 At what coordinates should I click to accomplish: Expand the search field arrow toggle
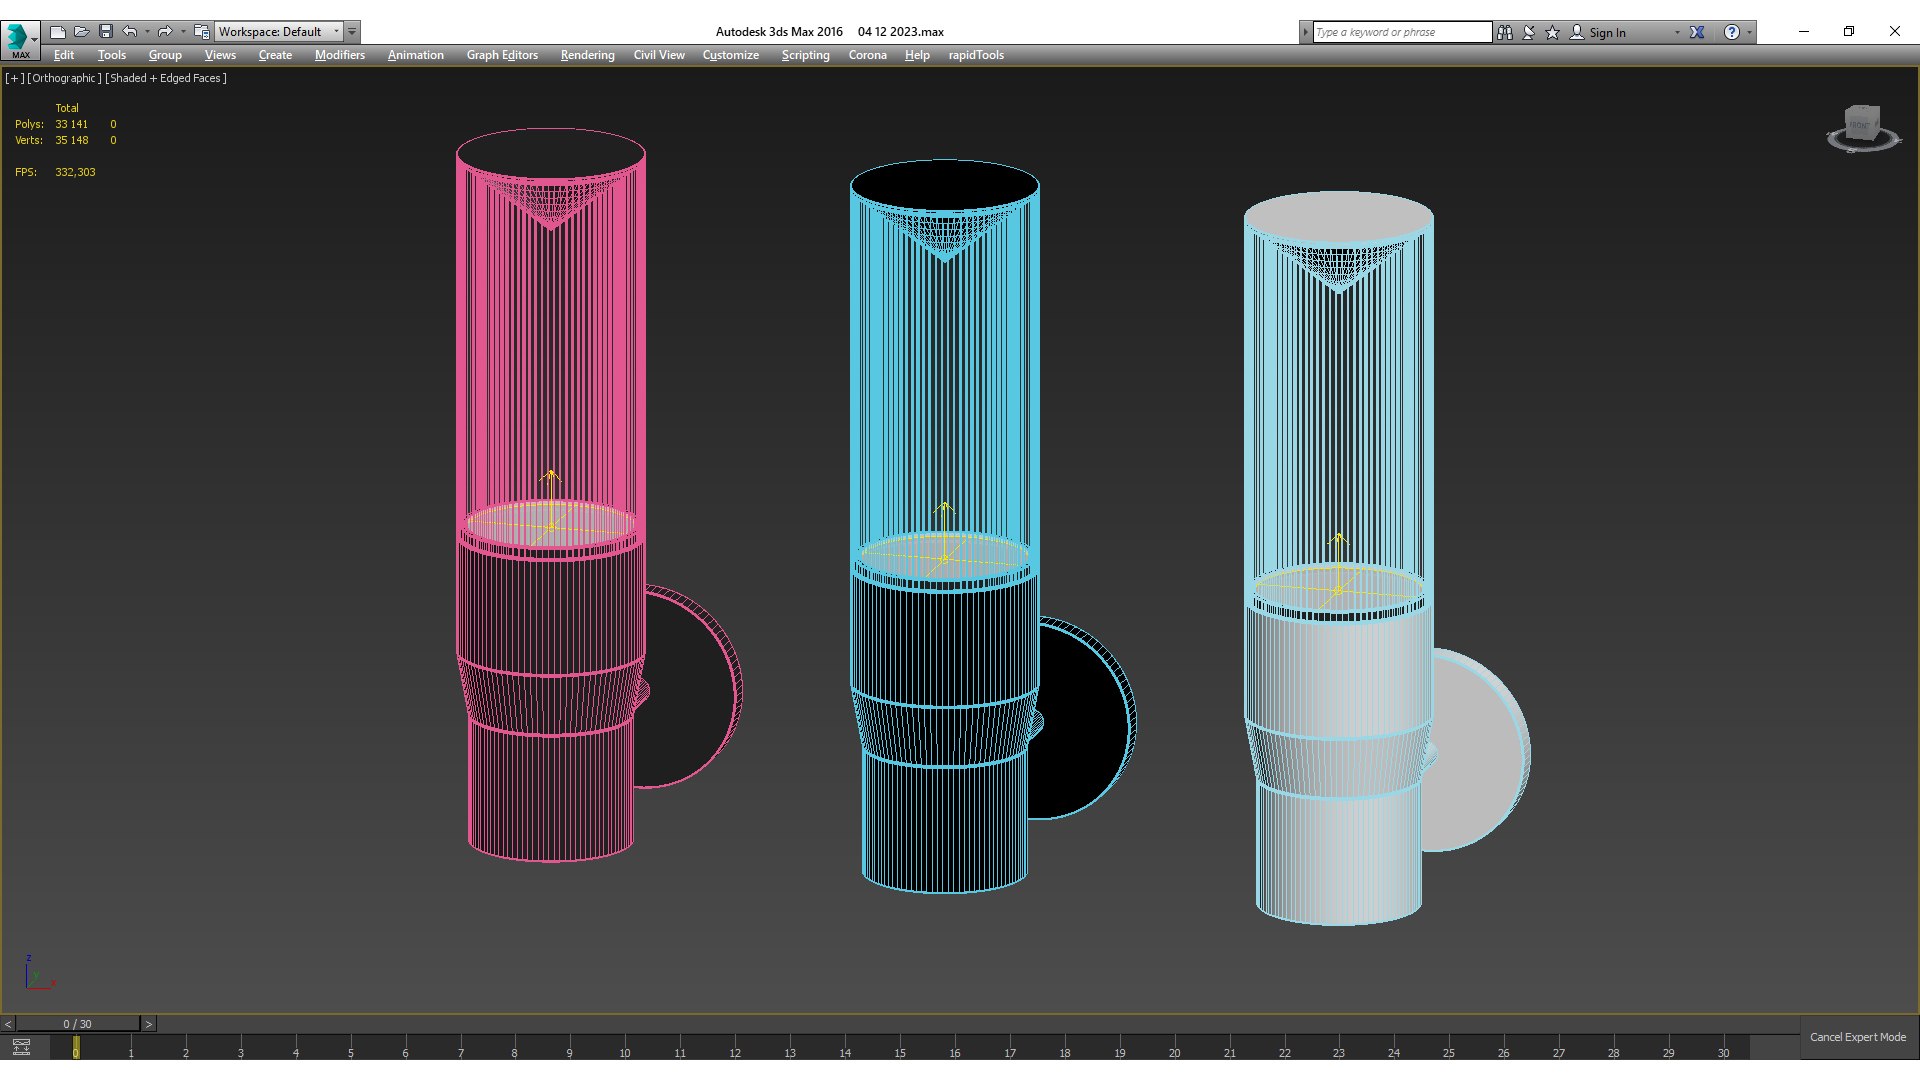tap(1305, 32)
